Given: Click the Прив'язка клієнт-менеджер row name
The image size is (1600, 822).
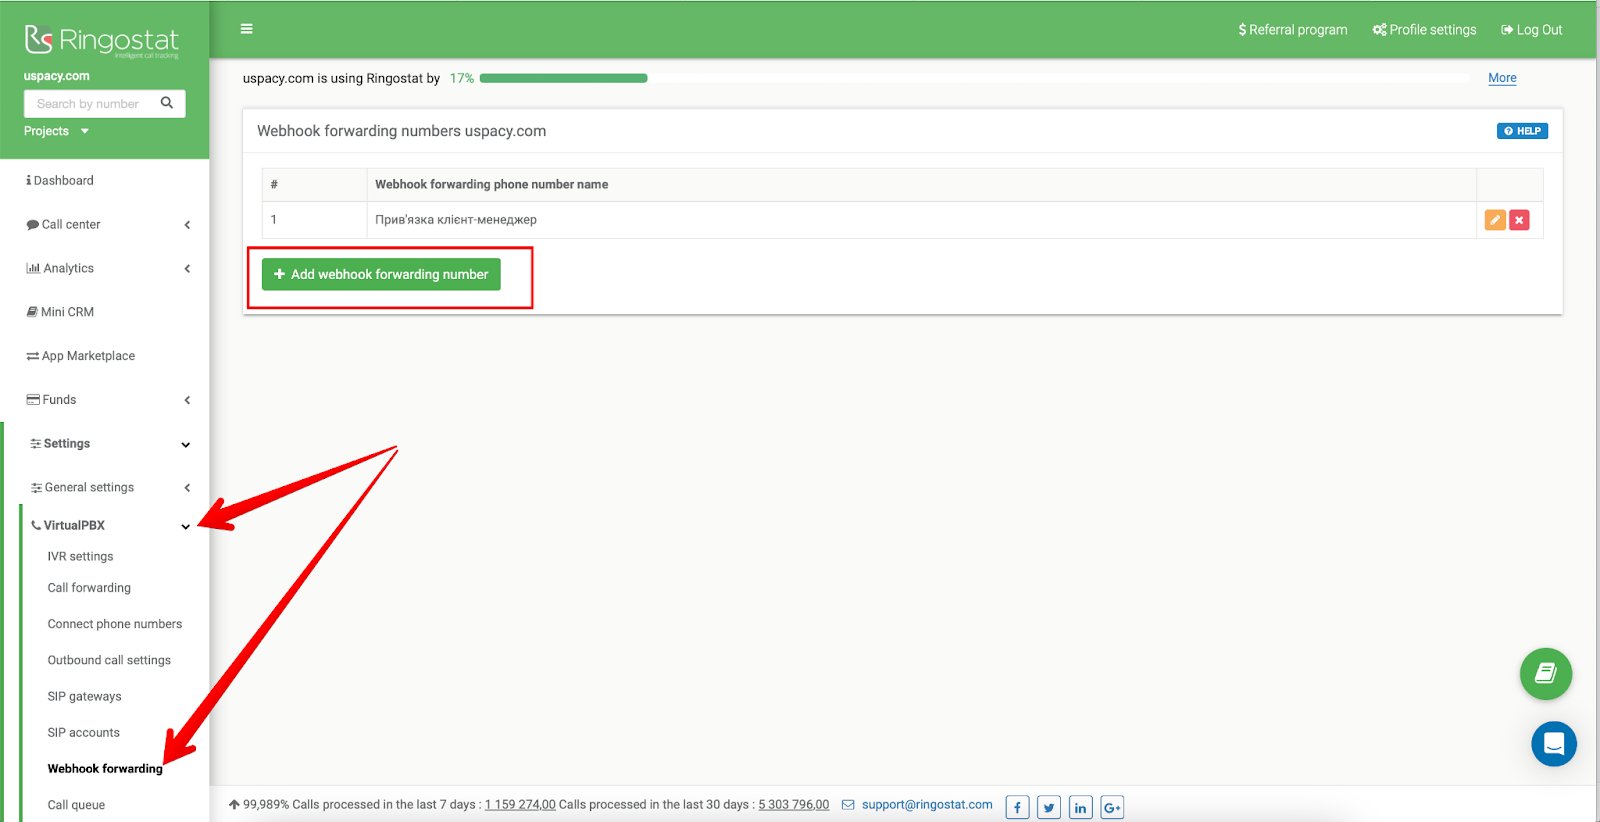Looking at the screenshot, I should (456, 220).
